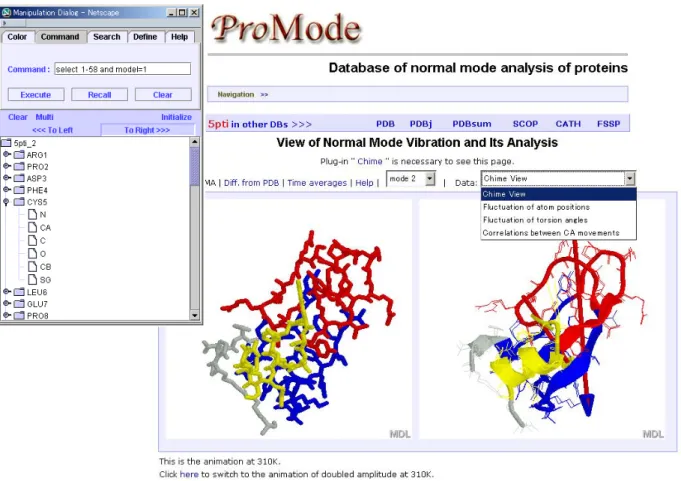Select the N atom file icon
Screen dimensions: 681x481
[32, 214]
